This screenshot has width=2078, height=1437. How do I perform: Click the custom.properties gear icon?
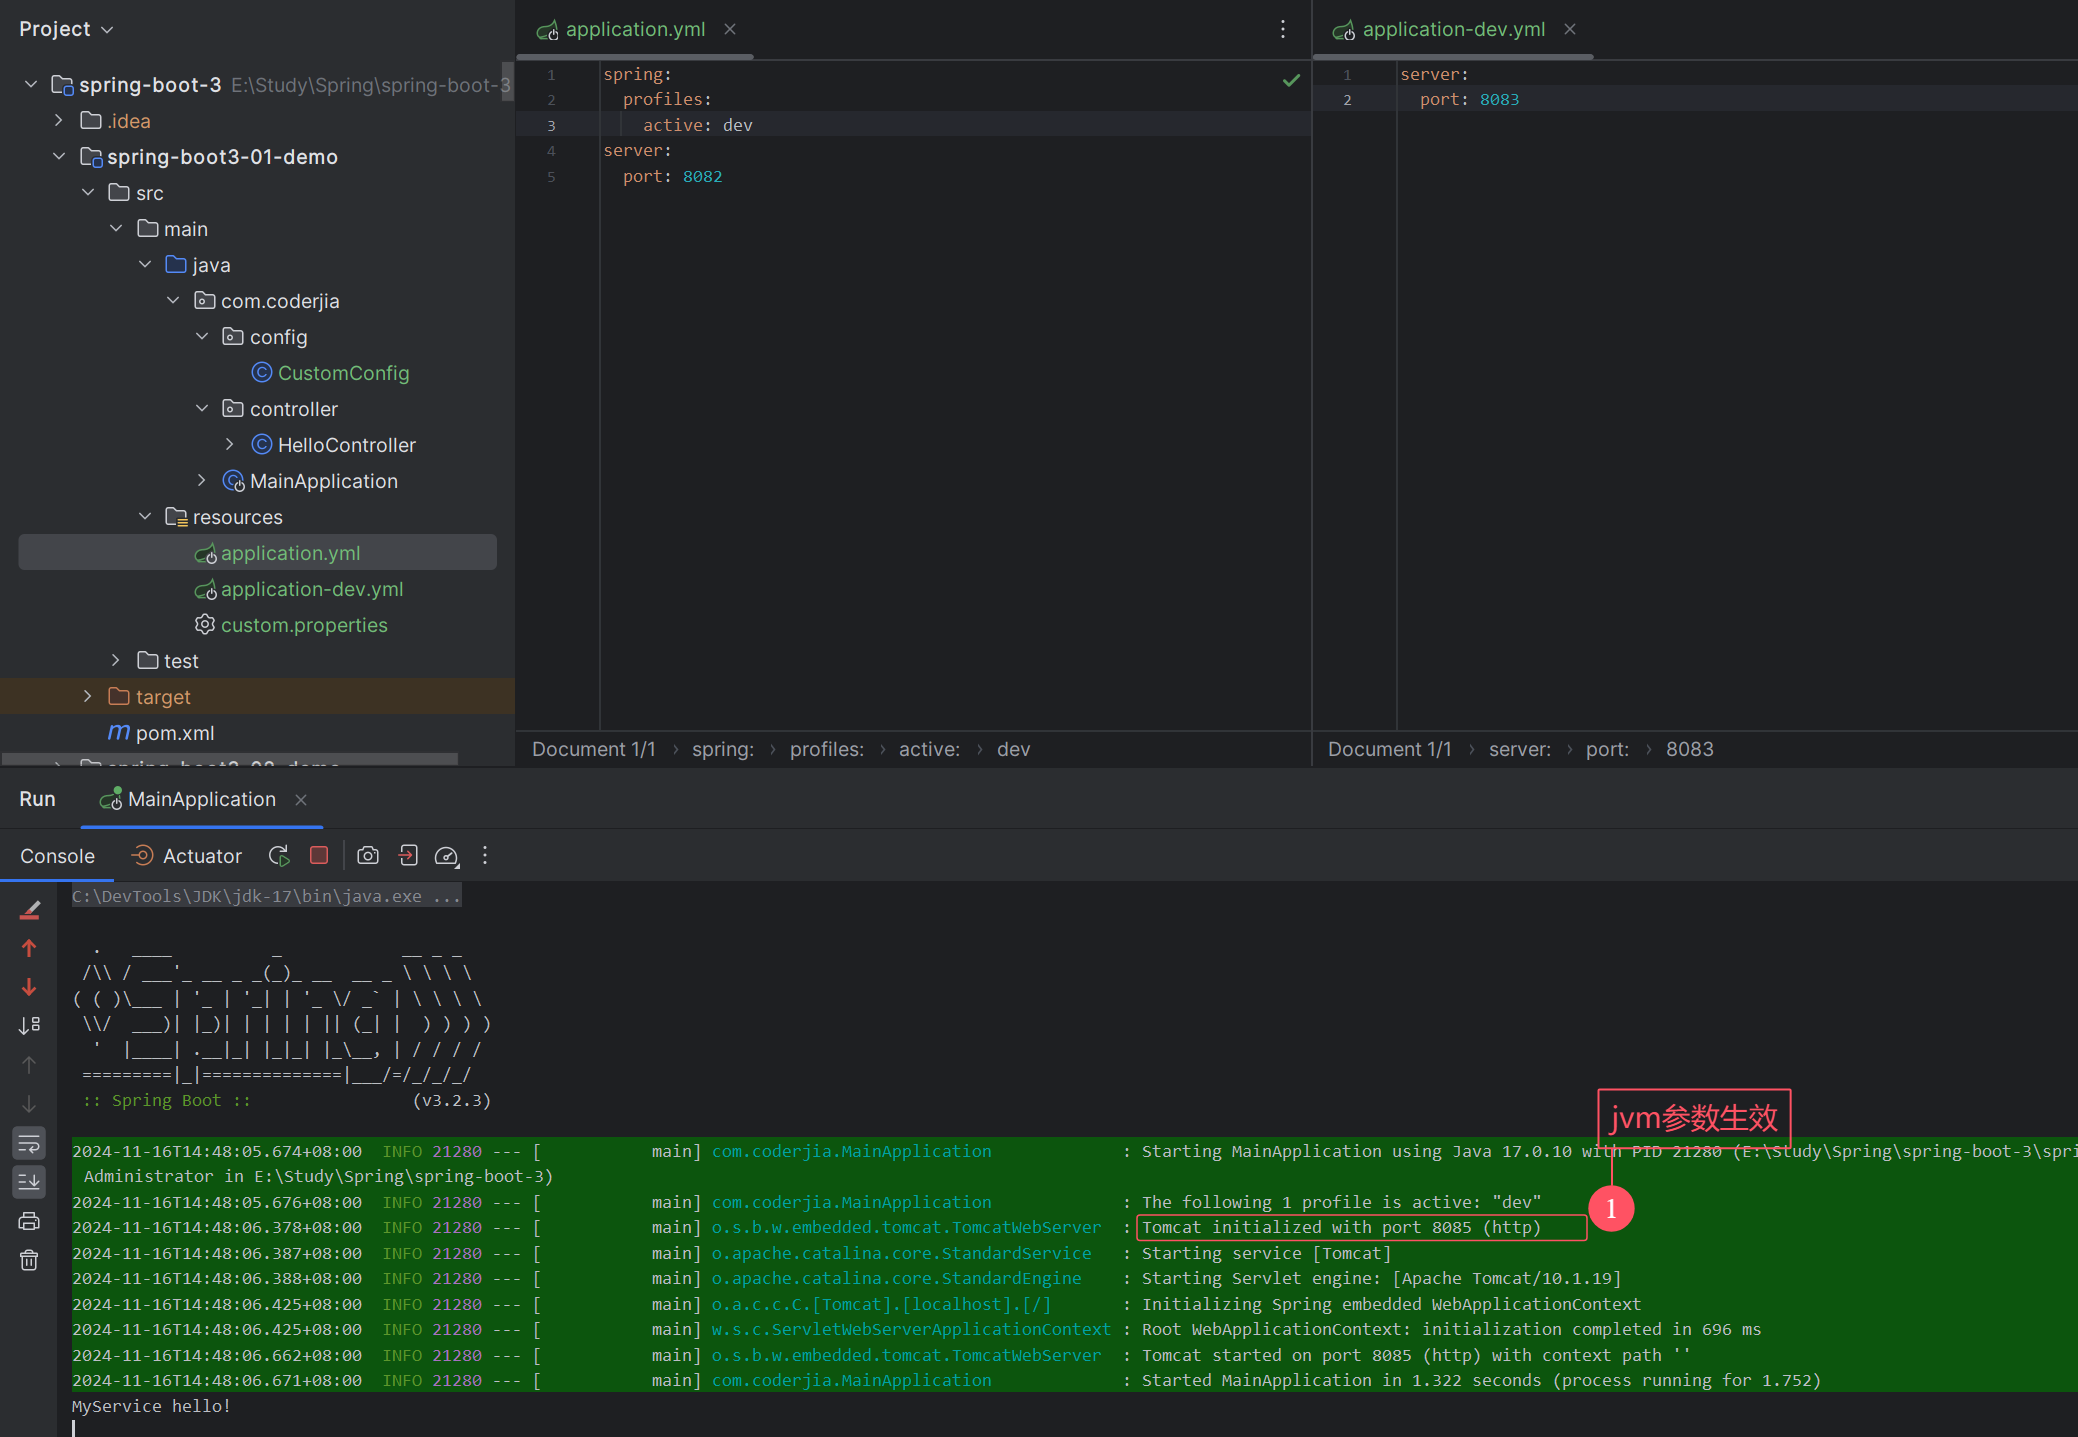pos(205,625)
